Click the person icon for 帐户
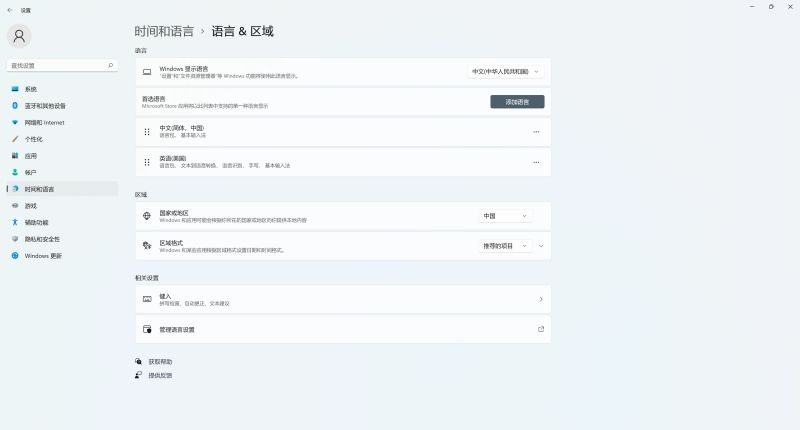The width and height of the screenshot is (800, 430). (x=15, y=172)
